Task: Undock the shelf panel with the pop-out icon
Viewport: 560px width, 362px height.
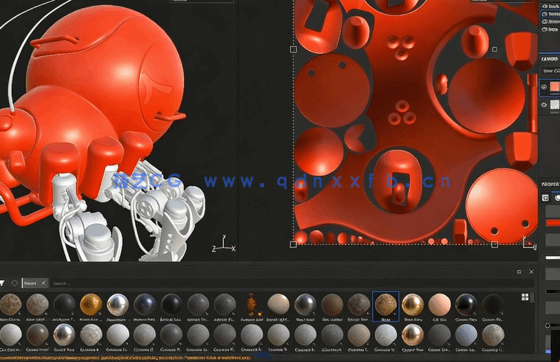Action: point(519,272)
